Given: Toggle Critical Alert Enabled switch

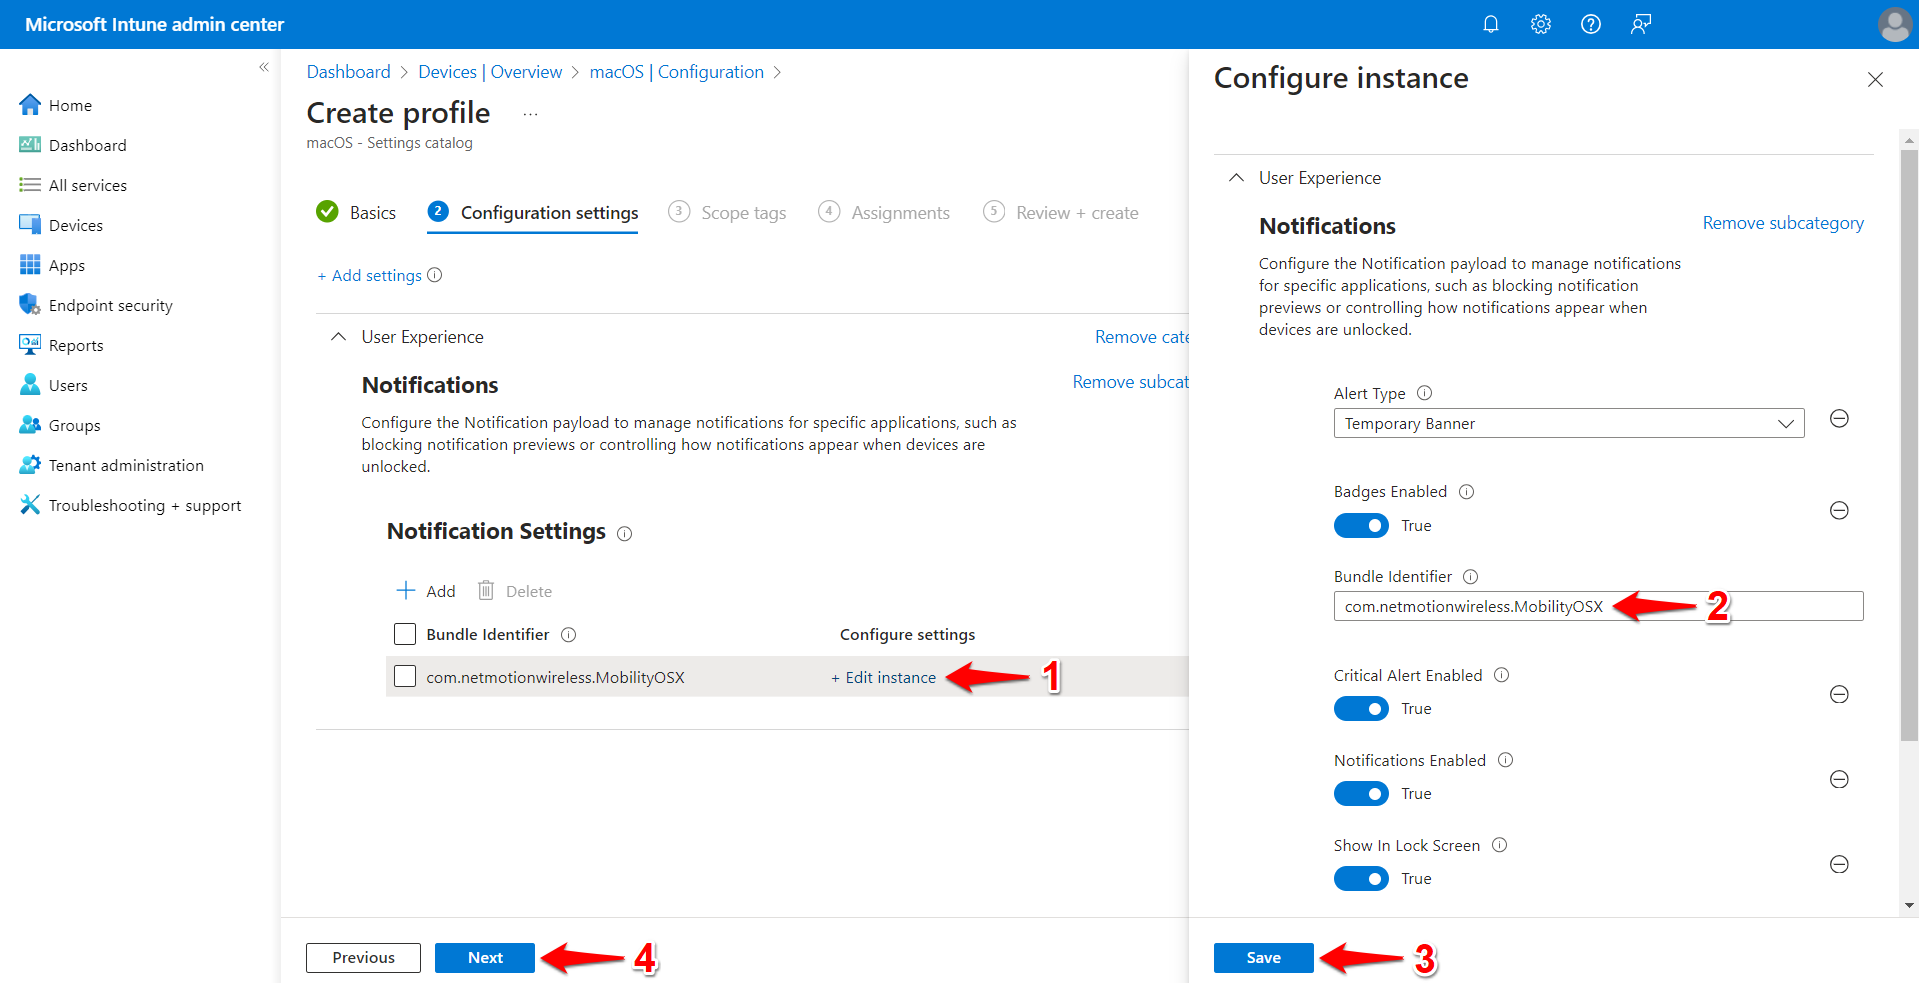Looking at the screenshot, I should [x=1361, y=708].
